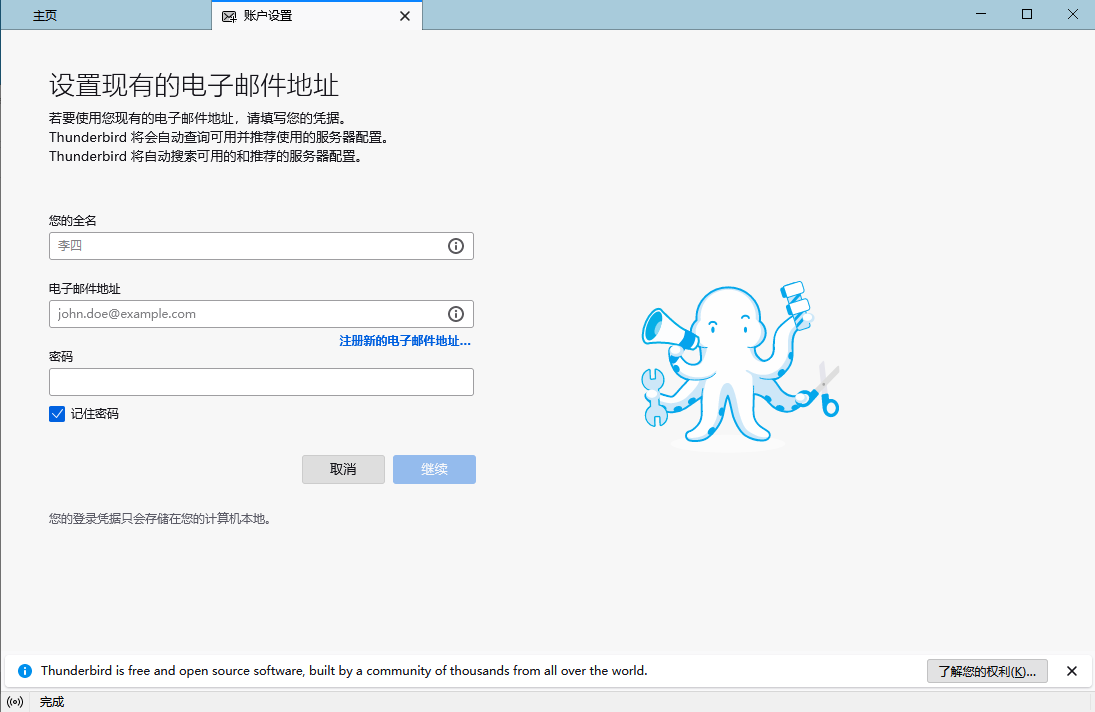Viewport: 1095px width, 712px height.
Task: Dismiss the Thunderbird notification bar
Action: pyautogui.click(x=1071, y=671)
